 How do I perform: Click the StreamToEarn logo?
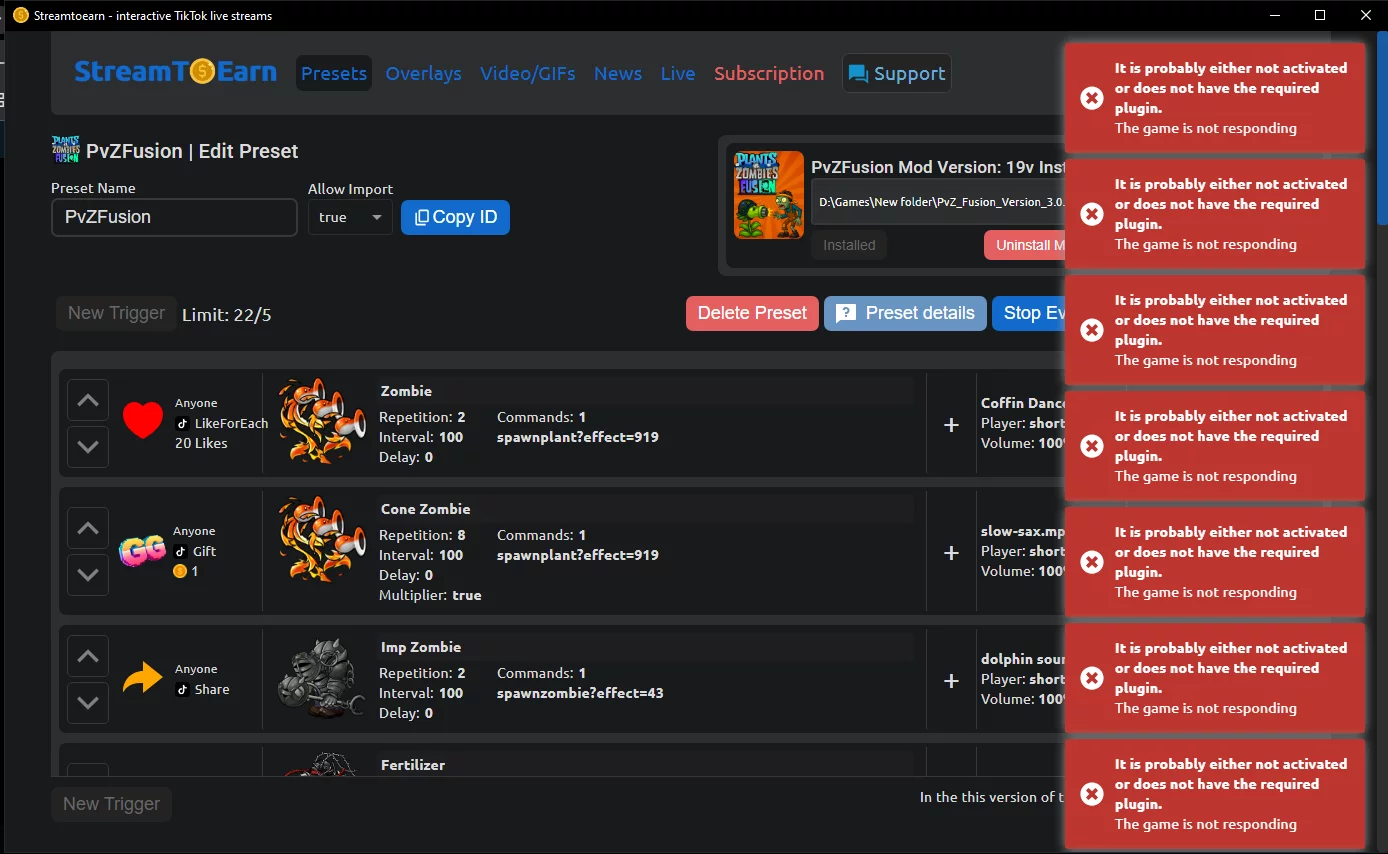(x=175, y=72)
